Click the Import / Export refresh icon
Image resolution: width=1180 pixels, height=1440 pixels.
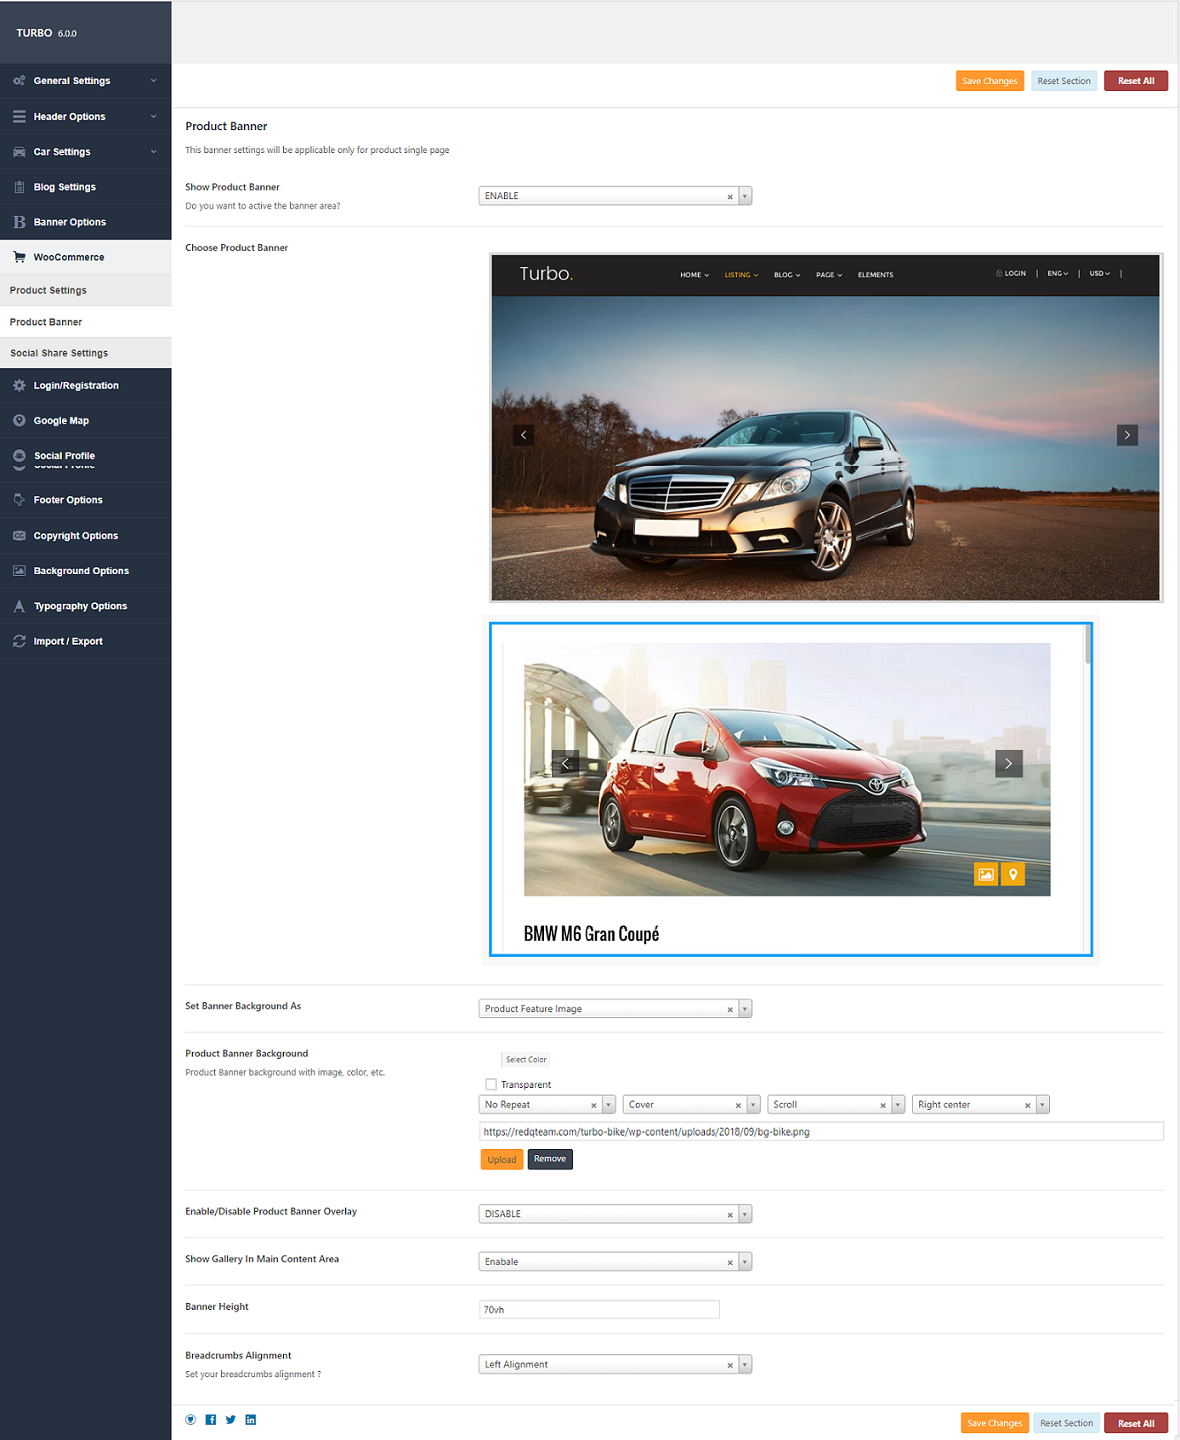click(19, 641)
